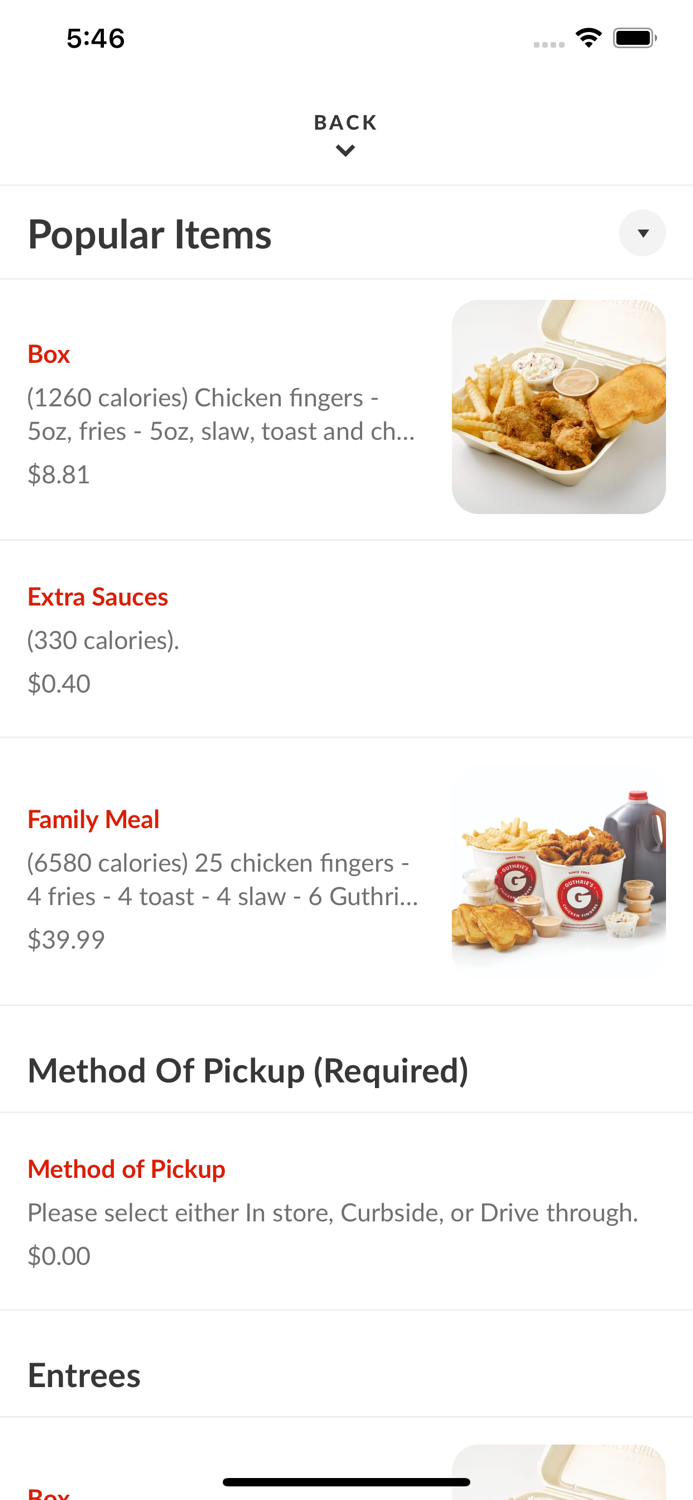
Task: Tap the $8.81 price on Box
Action: click(58, 475)
